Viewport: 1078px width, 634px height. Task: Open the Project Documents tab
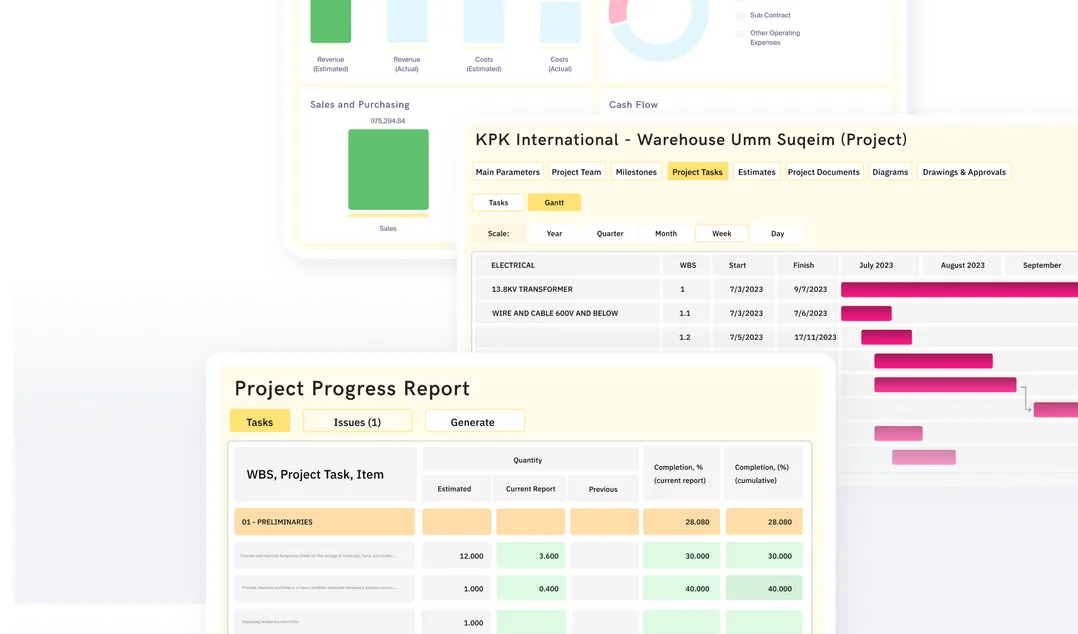point(824,172)
